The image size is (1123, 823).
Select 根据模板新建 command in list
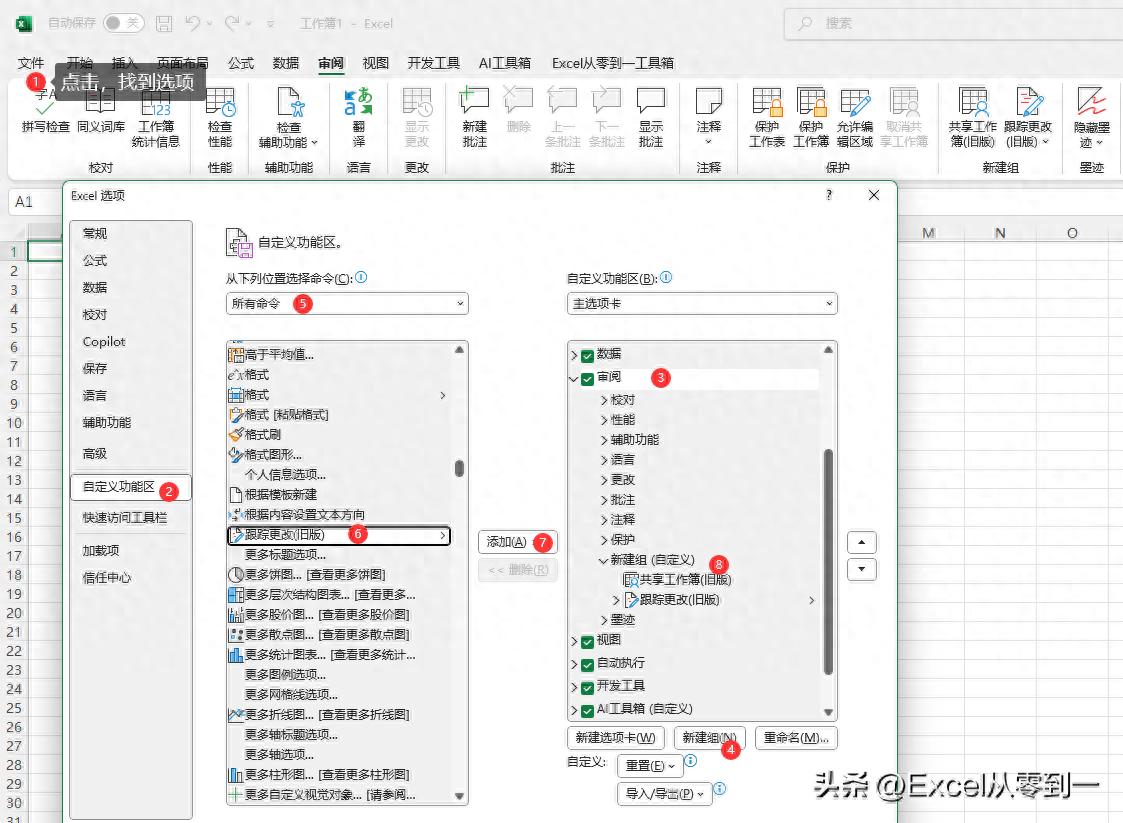pos(339,495)
